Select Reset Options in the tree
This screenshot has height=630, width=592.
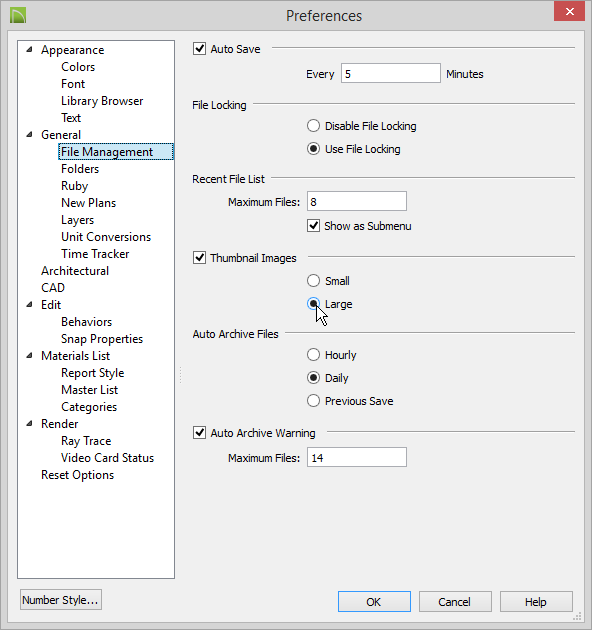(78, 475)
